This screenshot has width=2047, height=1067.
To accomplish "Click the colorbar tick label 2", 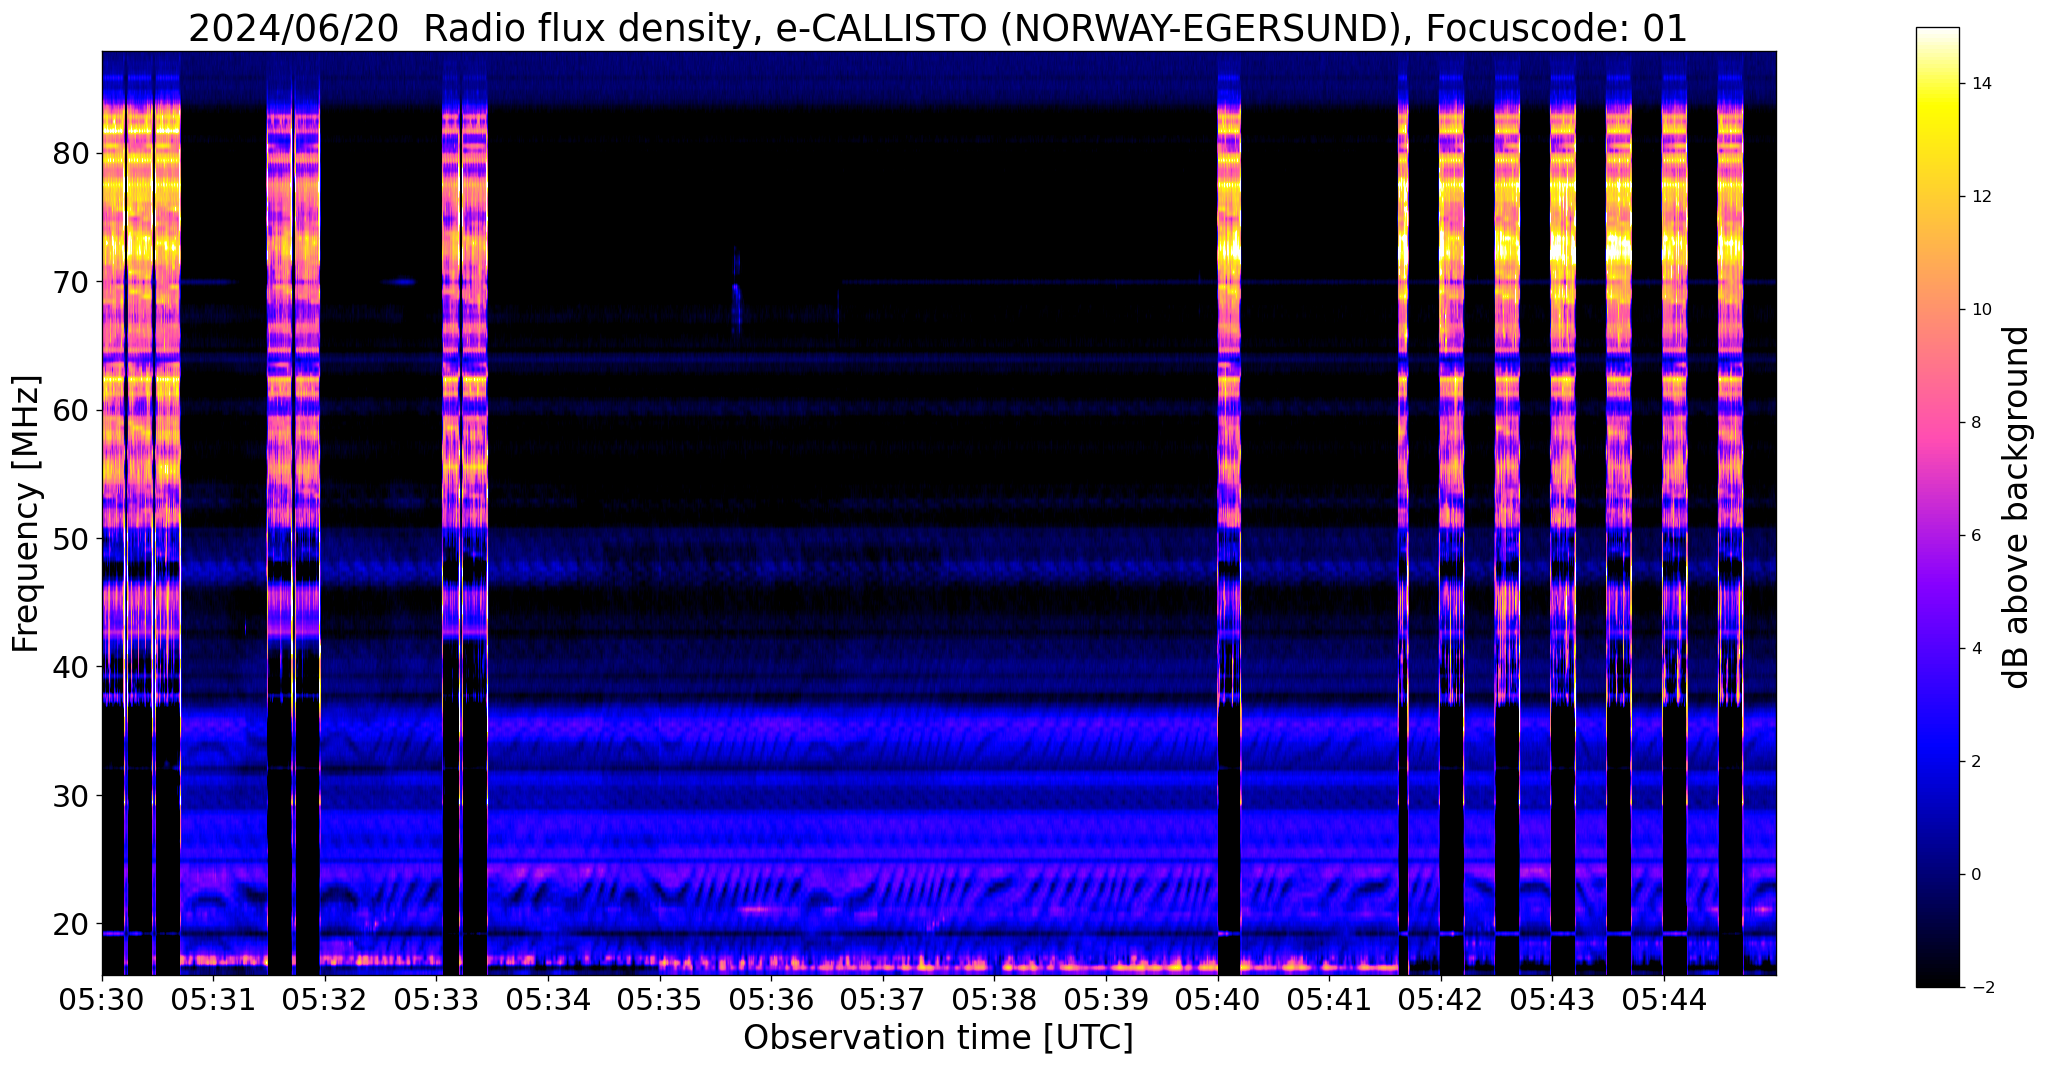I will [x=1974, y=762].
